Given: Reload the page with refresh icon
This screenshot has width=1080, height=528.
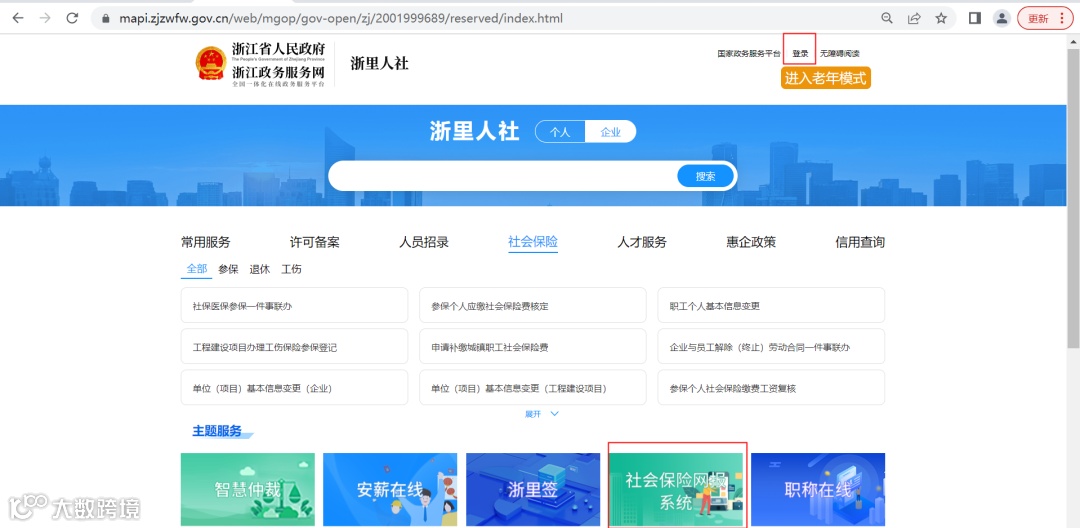Looking at the screenshot, I should click(x=72, y=19).
